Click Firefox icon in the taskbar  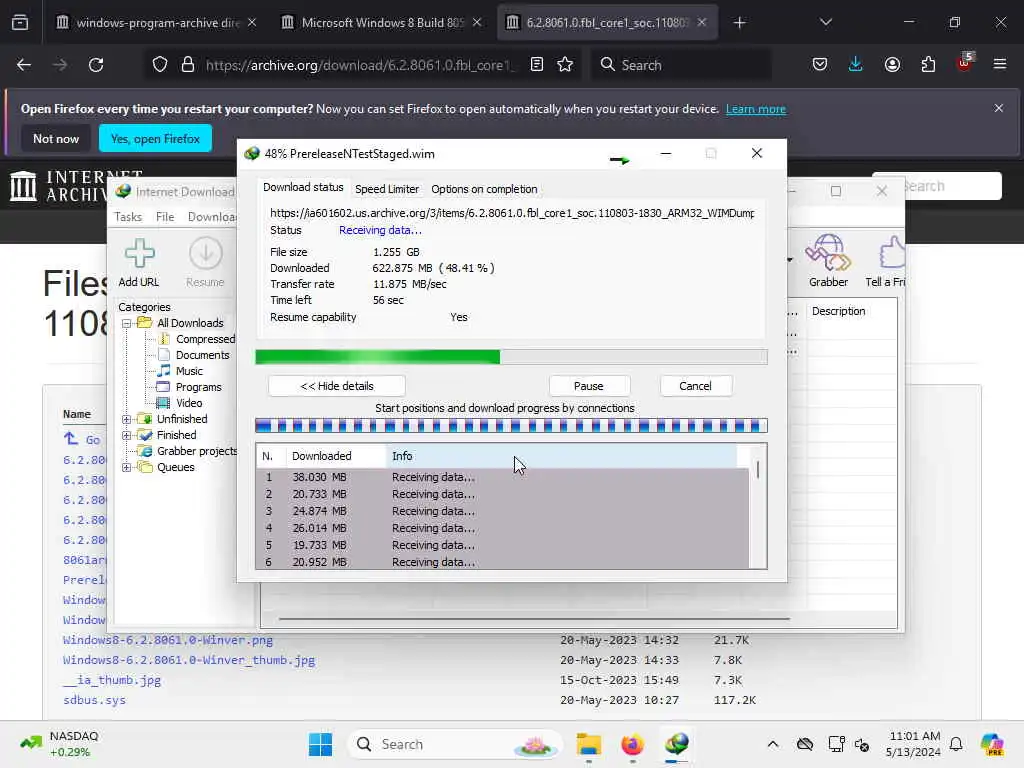[632, 744]
